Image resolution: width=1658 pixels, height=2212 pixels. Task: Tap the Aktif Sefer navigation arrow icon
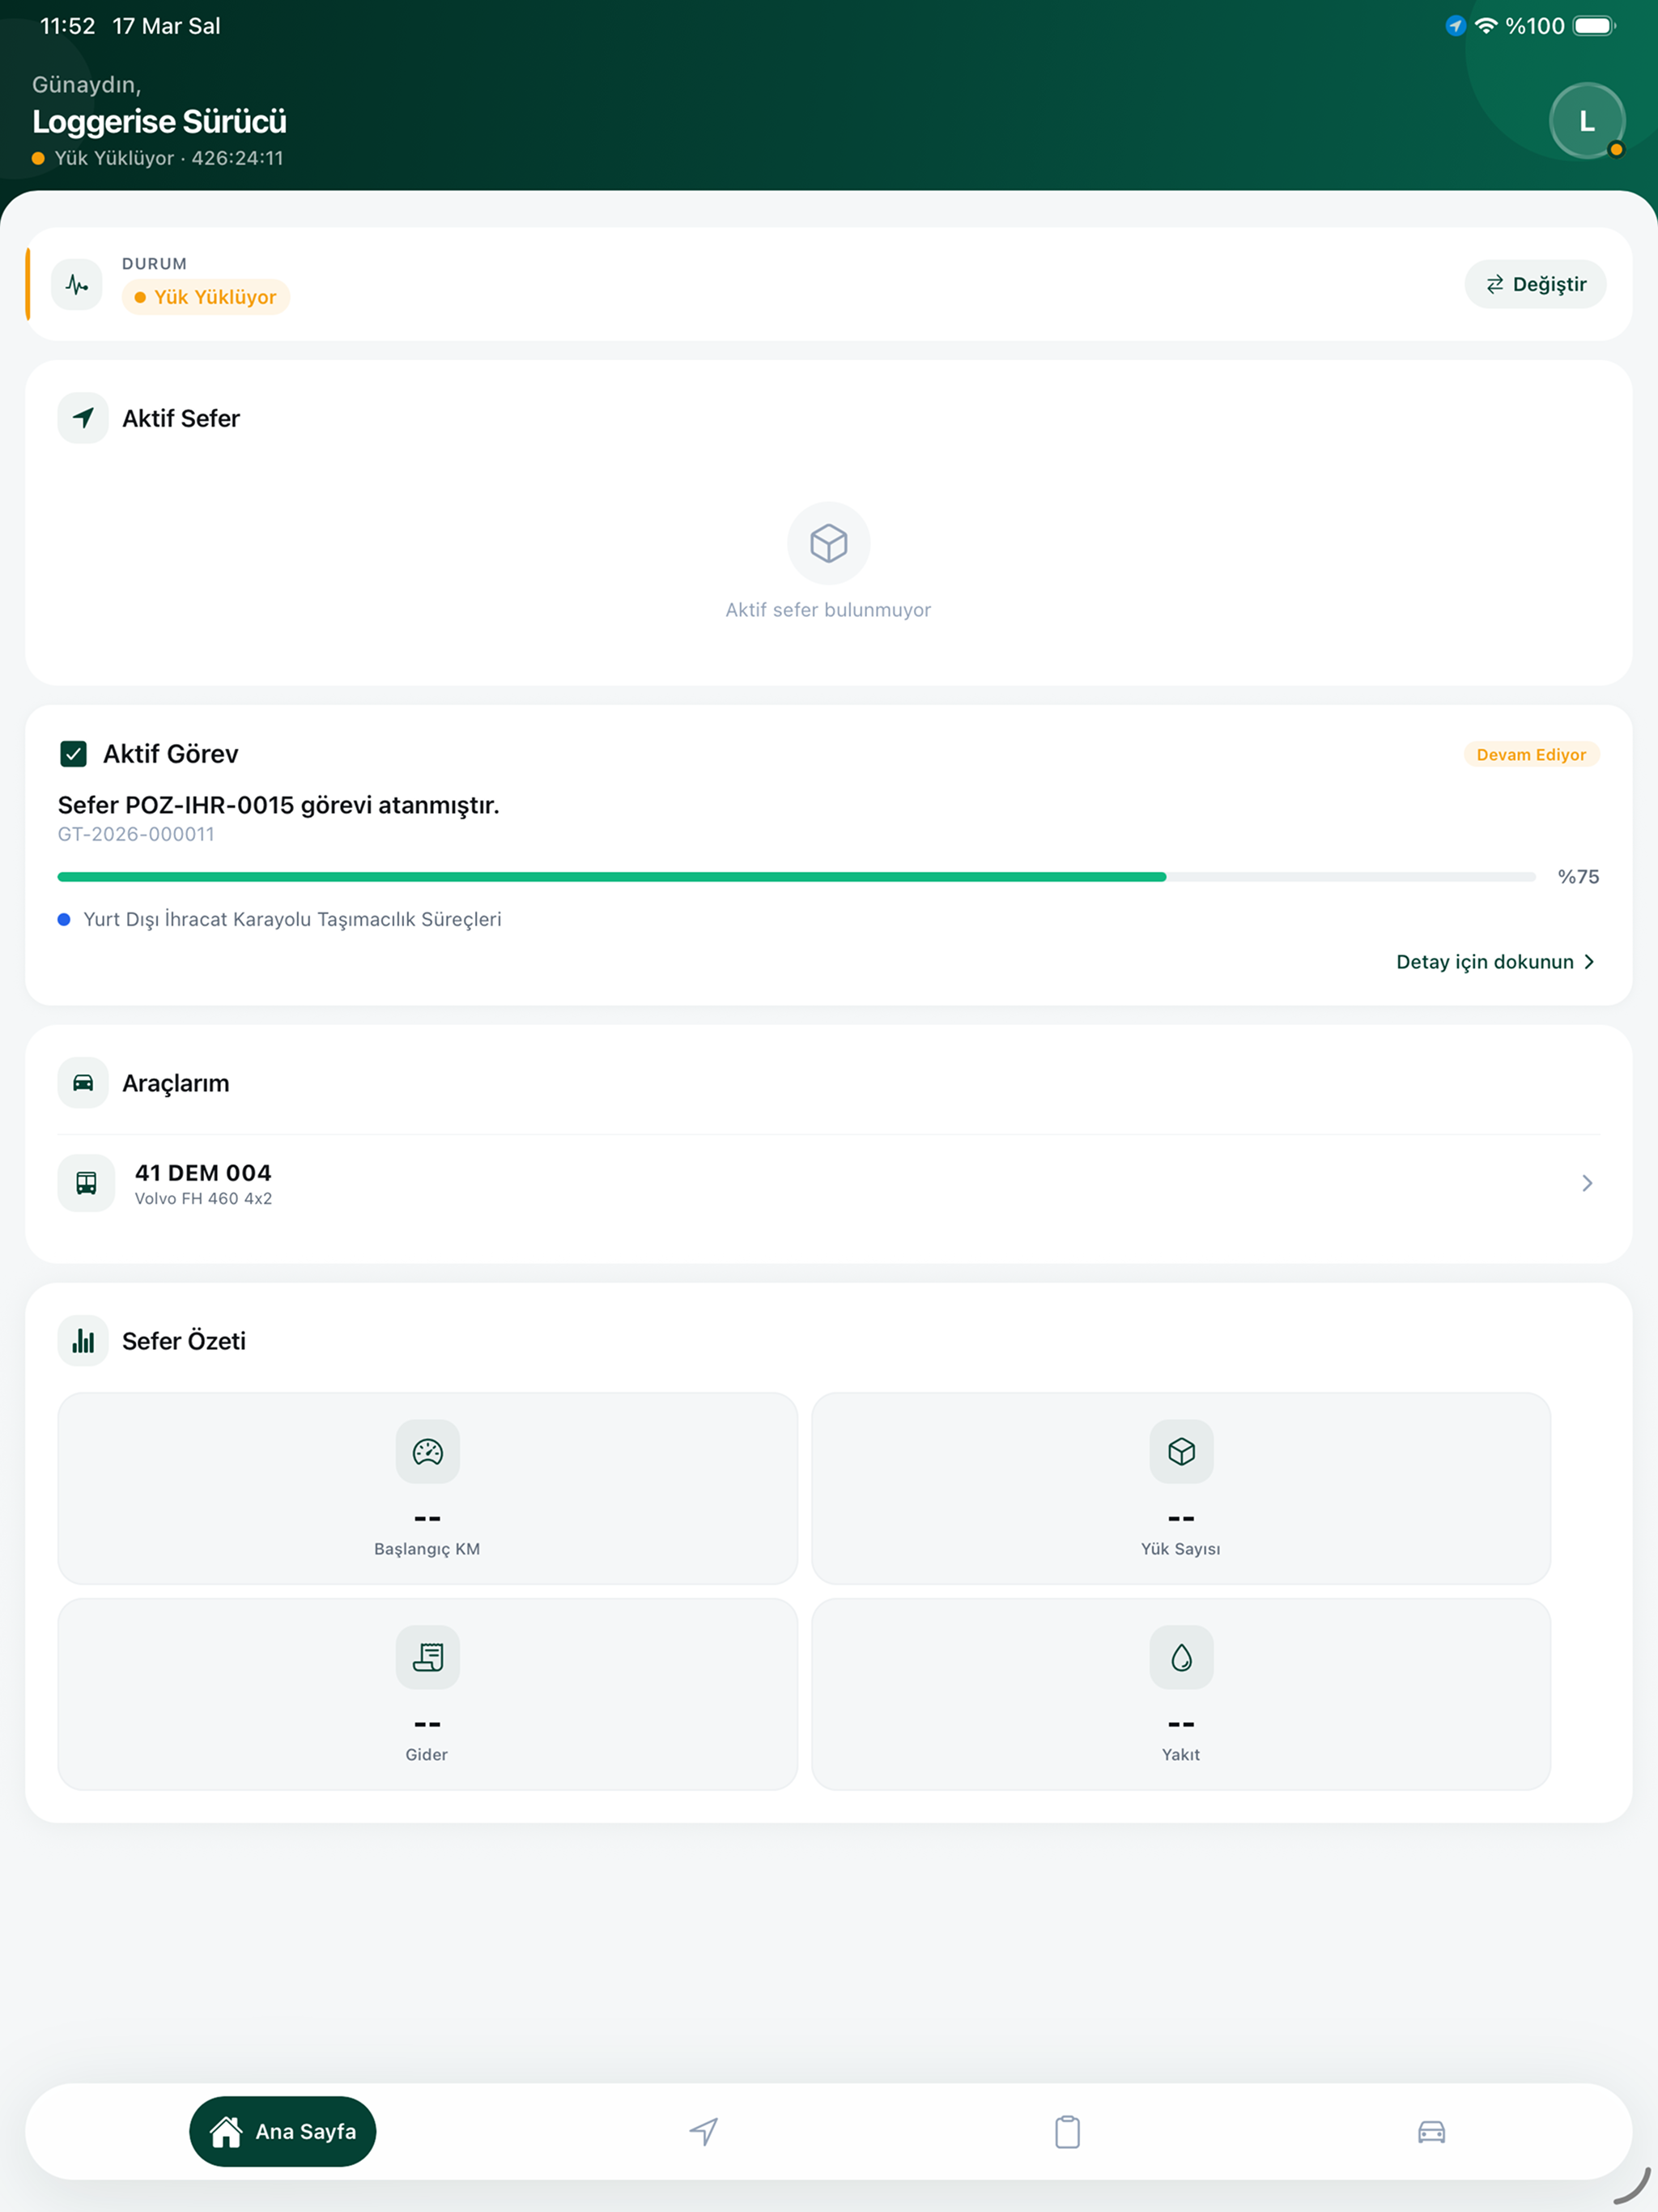pos(83,418)
